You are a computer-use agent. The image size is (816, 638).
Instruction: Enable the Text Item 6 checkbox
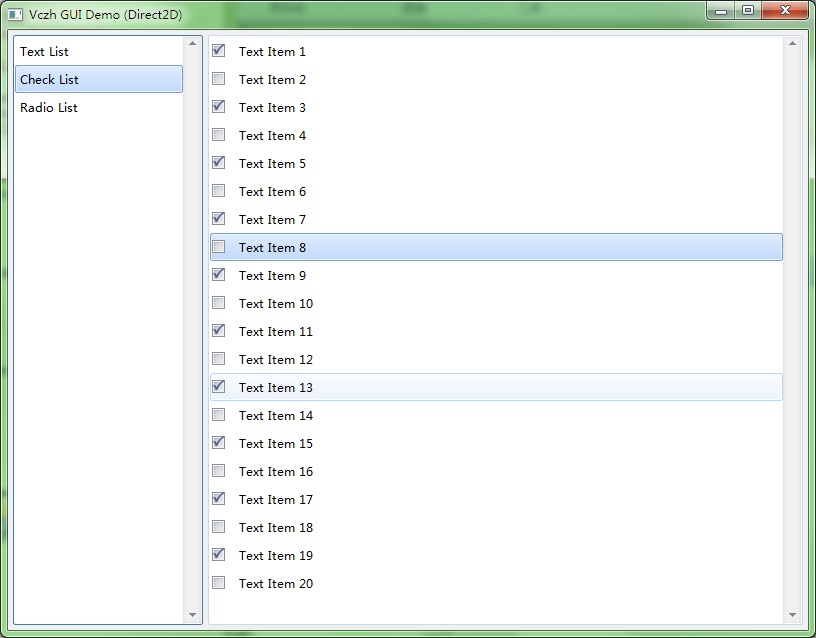219,190
